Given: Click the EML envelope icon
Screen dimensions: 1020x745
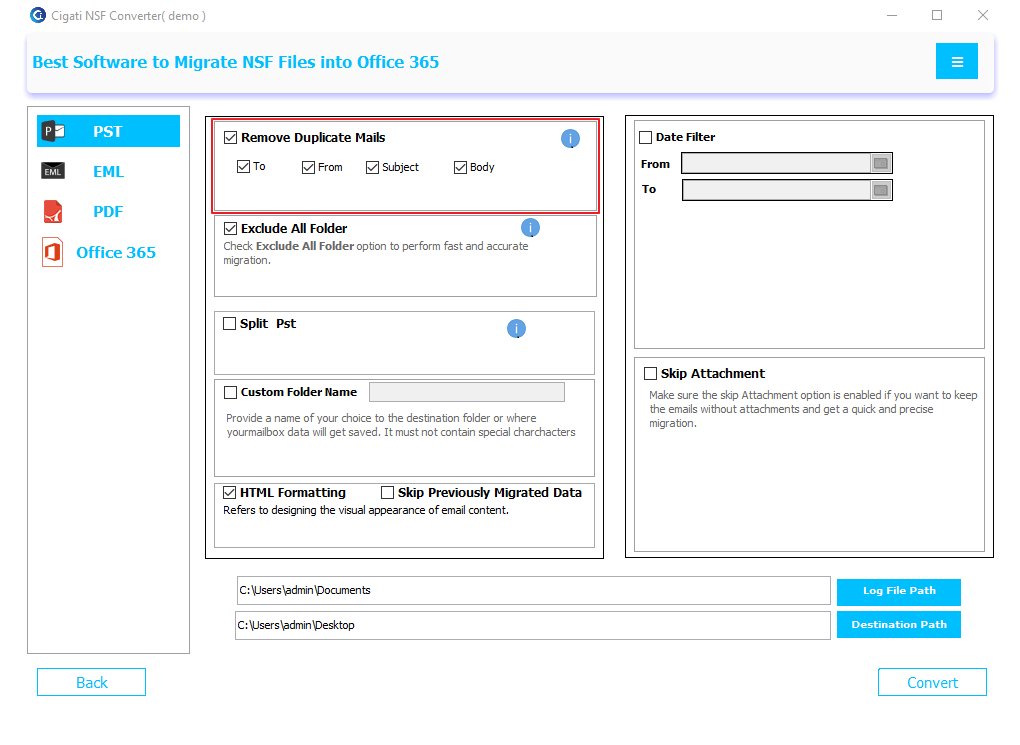Looking at the screenshot, I should click(x=53, y=171).
